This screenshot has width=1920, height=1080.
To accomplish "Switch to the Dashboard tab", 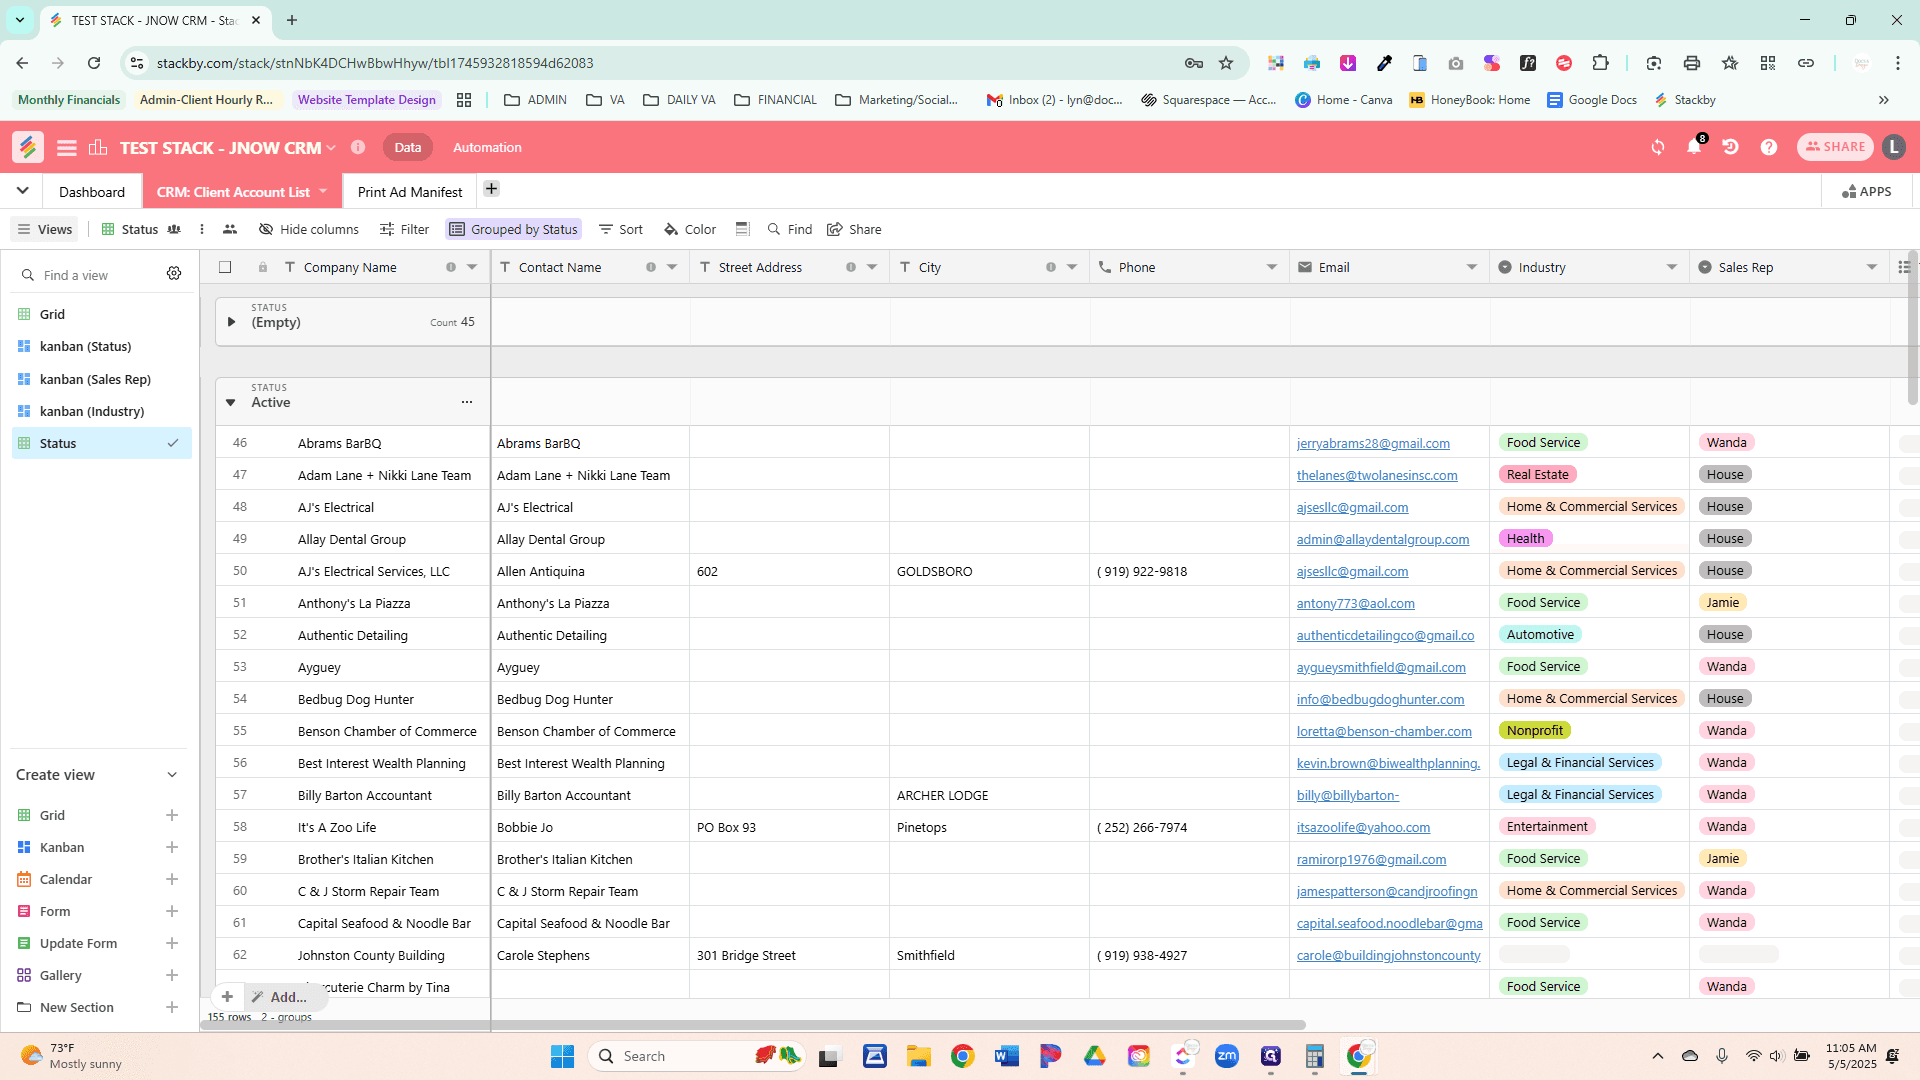I will pyautogui.click(x=92, y=191).
